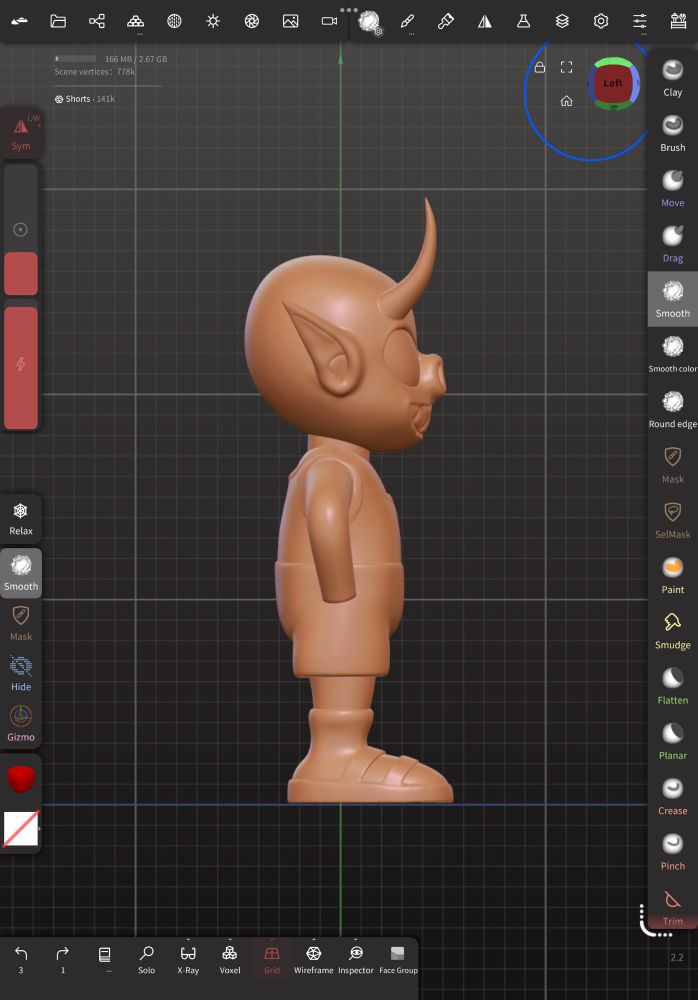Toggle X-Ray view
This screenshot has width=698, height=1000.
[x=188, y=959]
